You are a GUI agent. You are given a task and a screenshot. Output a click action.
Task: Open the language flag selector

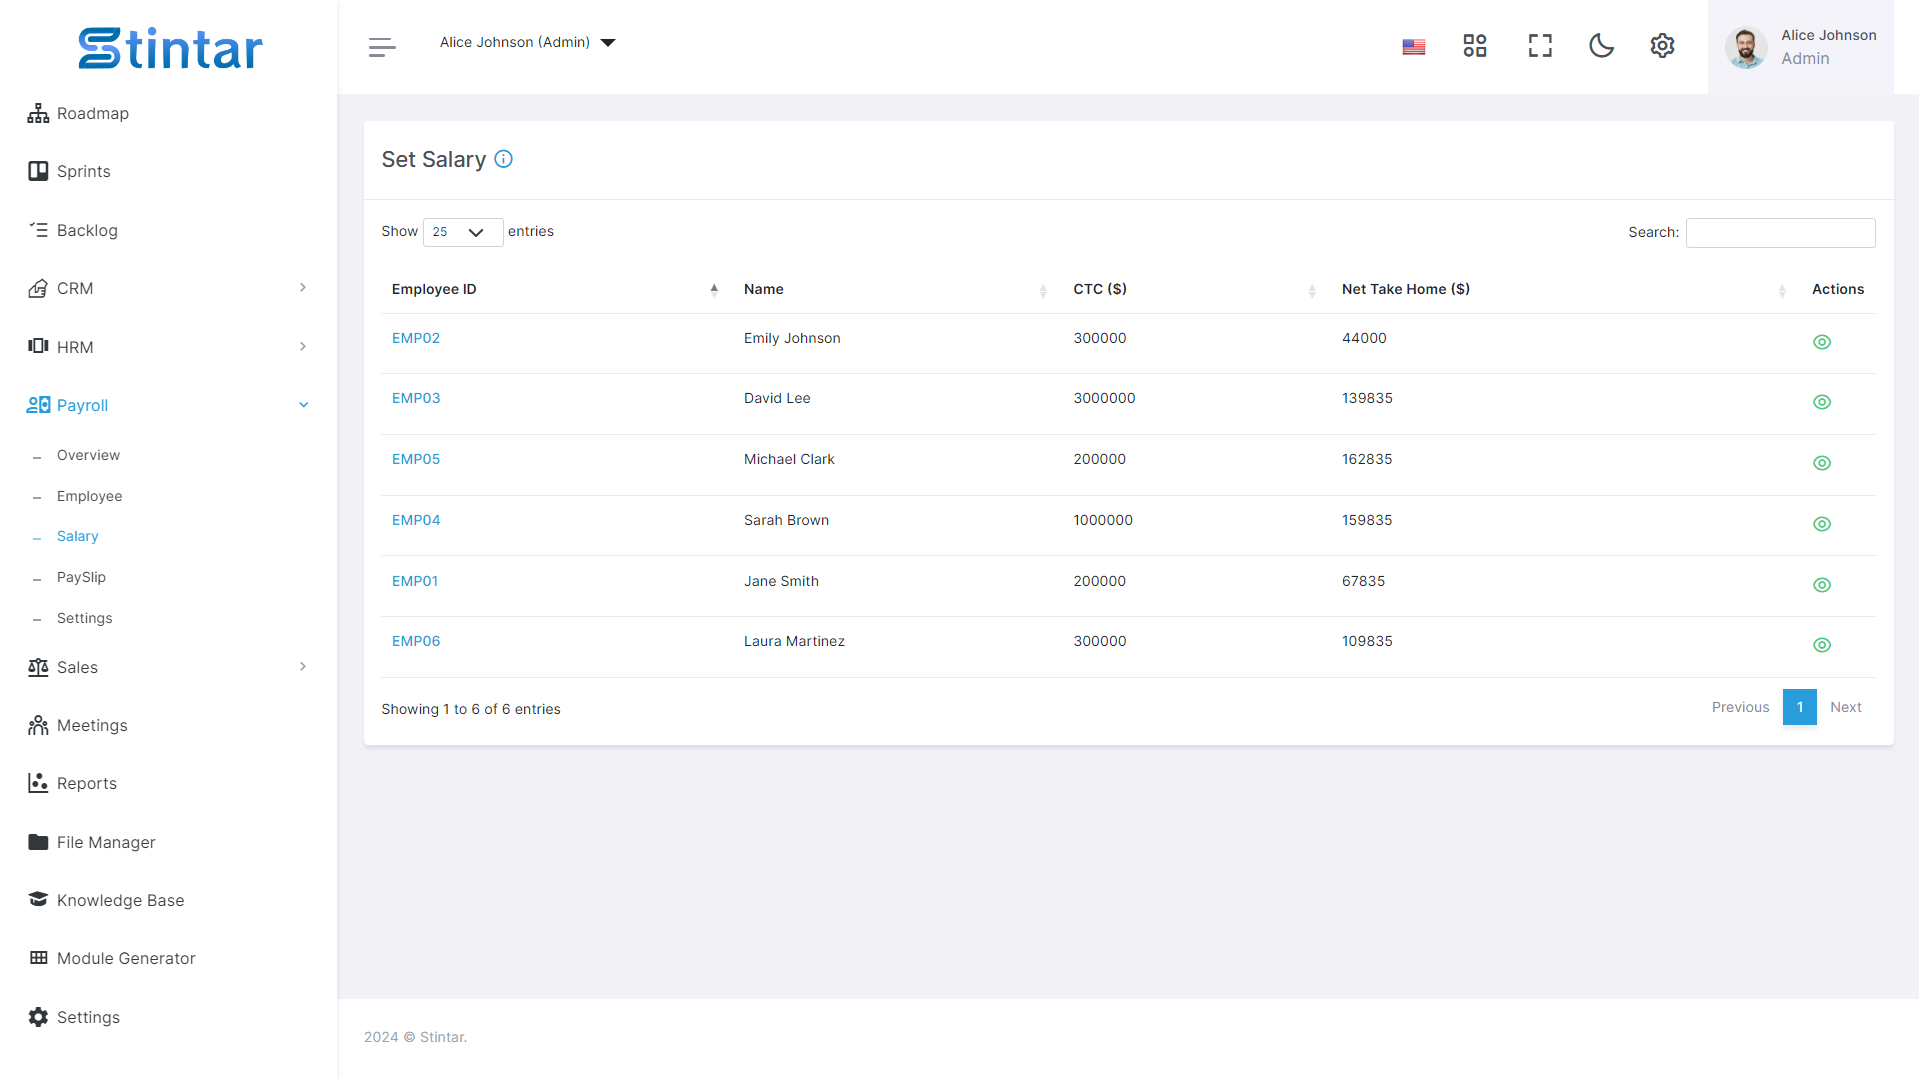tap(1413, 47)
